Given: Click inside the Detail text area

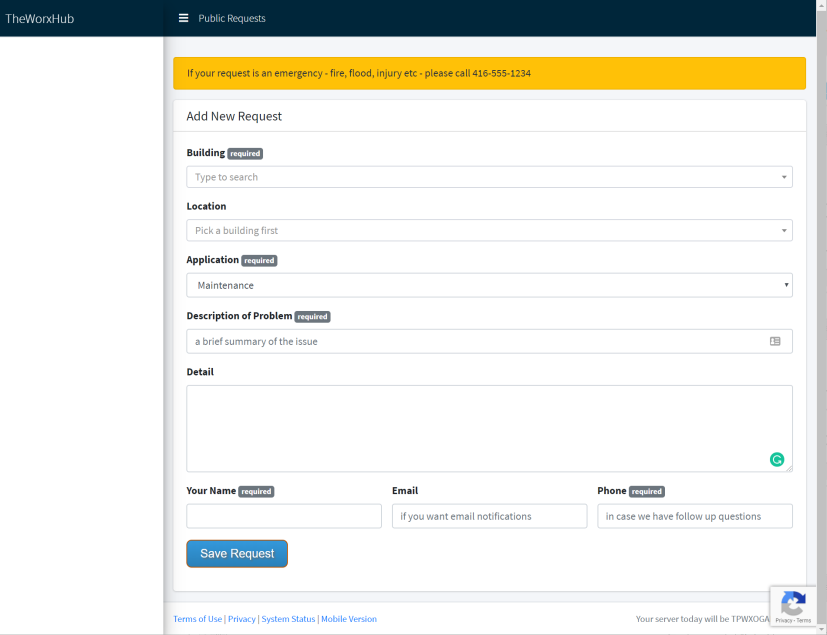Looking at the screenshot, I should pyautogui.click(x=489, y=428).
